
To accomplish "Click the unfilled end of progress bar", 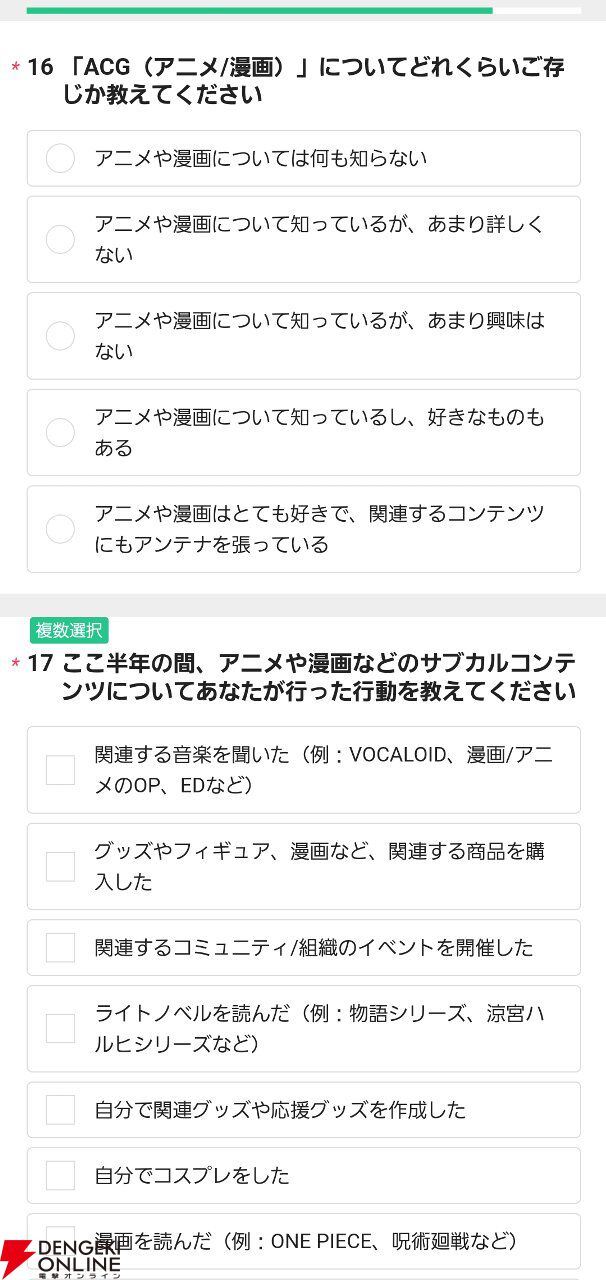I will coord(536,10).
